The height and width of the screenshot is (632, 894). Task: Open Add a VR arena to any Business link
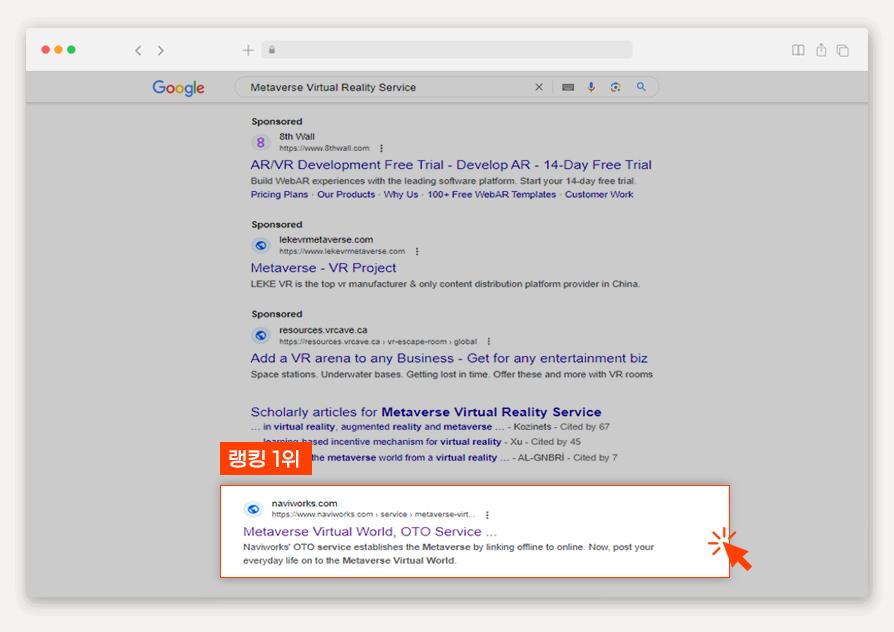449,358
